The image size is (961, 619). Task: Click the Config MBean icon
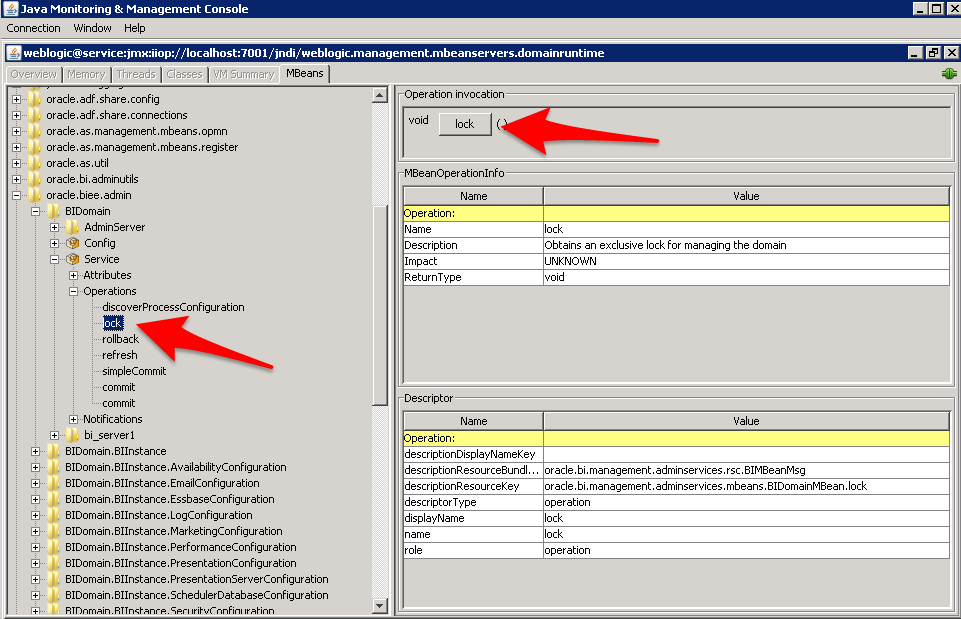point(72,243)
